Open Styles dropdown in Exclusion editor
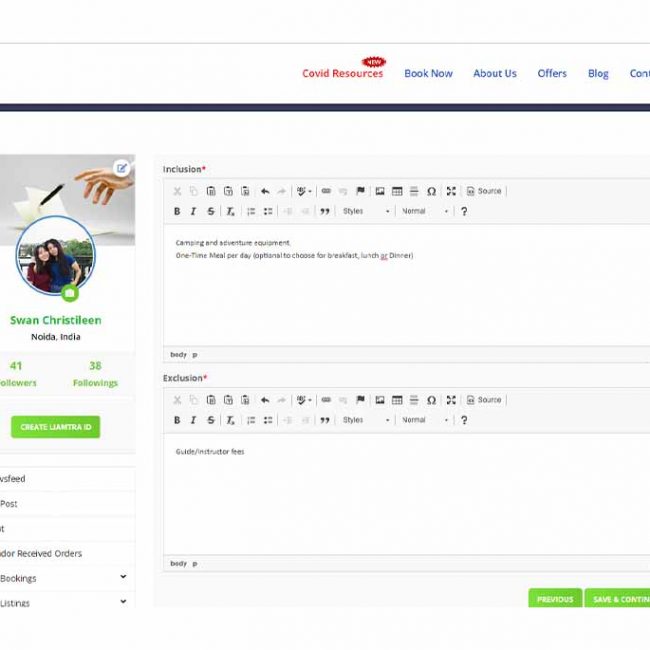This screenshot has height=650, width=650. (366, 420)
